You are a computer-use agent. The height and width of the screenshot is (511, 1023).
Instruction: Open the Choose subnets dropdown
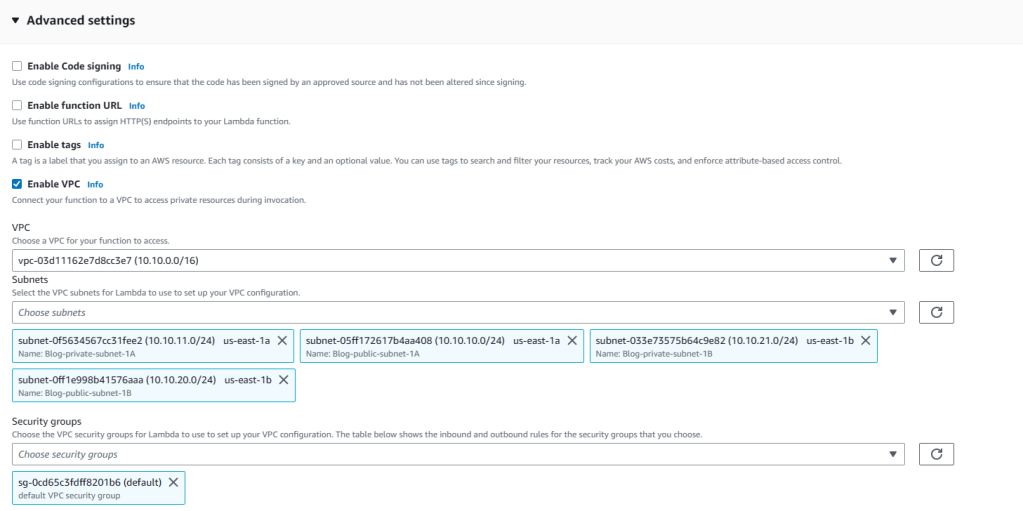tap(459, 312)
